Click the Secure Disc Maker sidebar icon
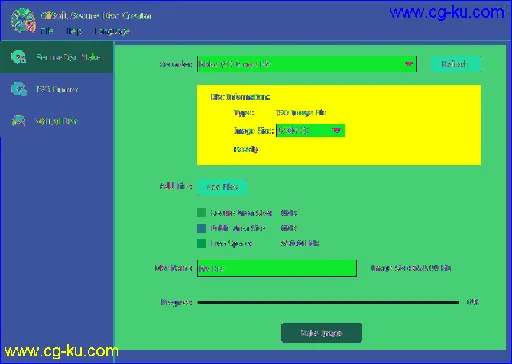This screenshot has width=512, height=364. (18, 57)
